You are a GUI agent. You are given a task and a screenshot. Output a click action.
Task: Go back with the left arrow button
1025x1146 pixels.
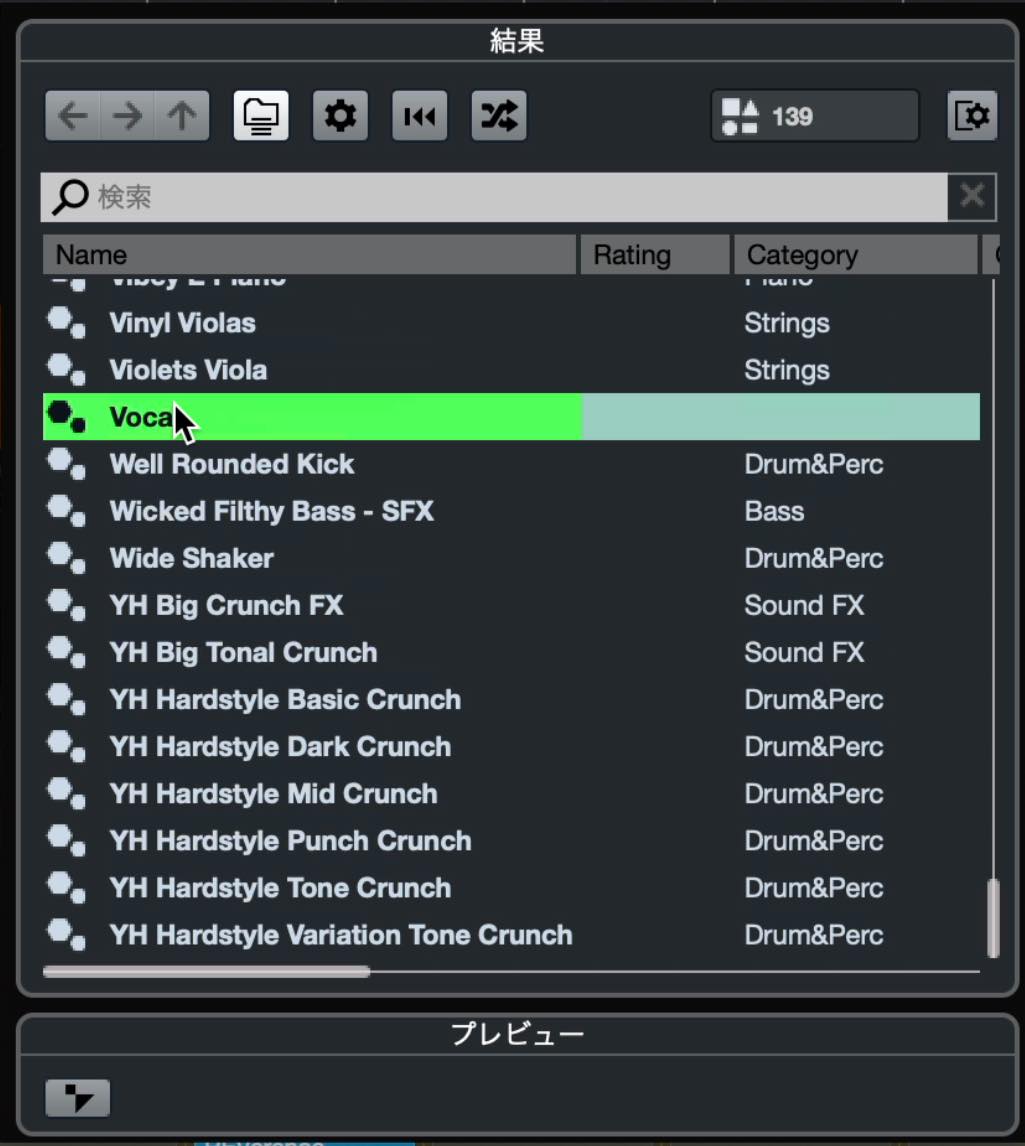72,115
